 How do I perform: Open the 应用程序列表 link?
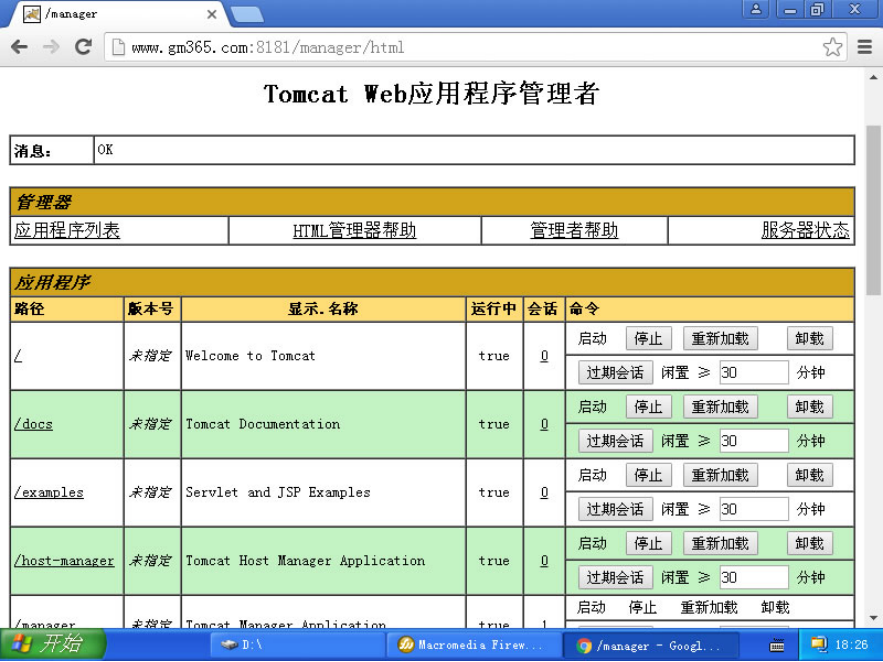(67, 230)
